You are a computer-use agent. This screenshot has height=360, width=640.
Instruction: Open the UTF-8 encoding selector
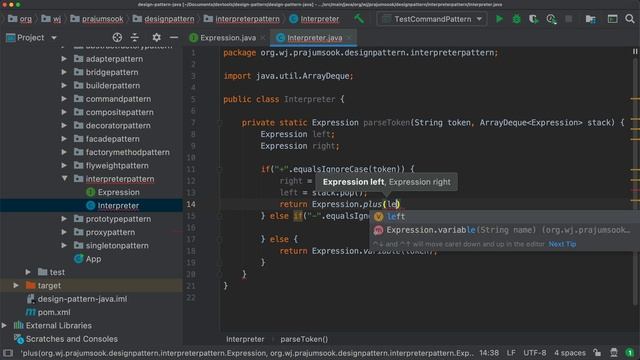(x=535, y=353)
